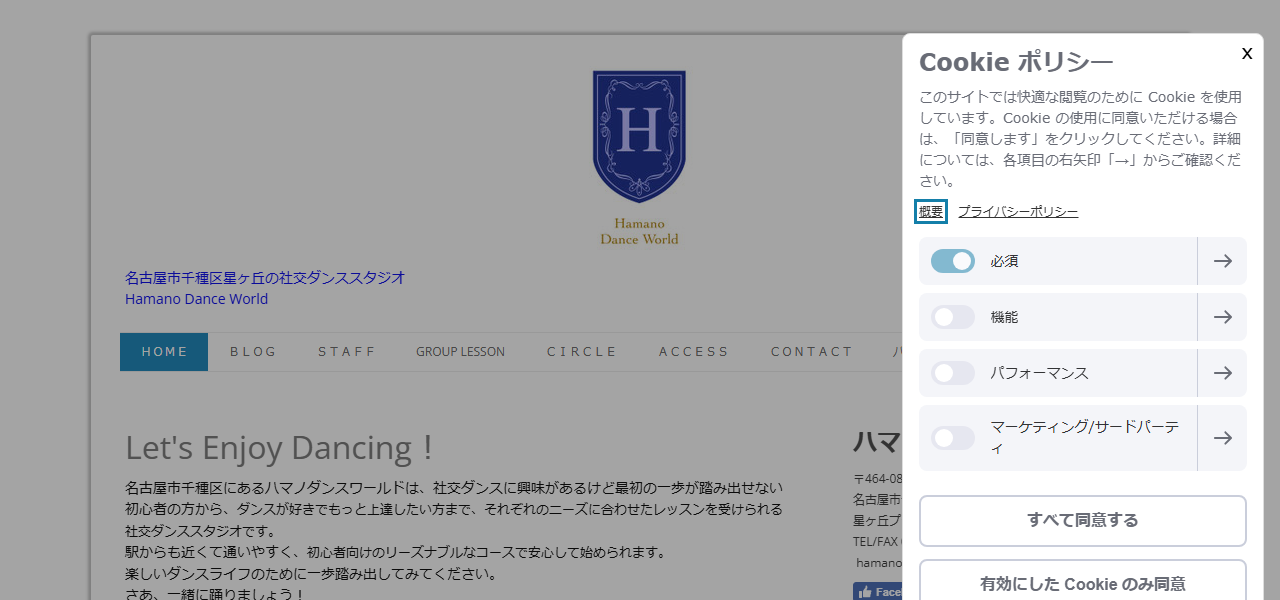This screenshot has height=600, width=1280.
Task: Click the Hamano Dance World crest logo
Action: pos(639,157)
